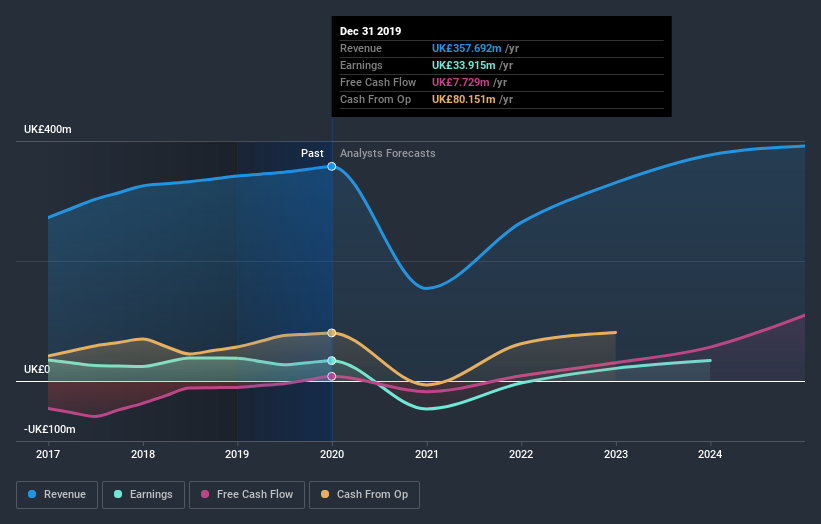
Task: Click the UK£357.692m revenue value
Action: tap(467, 49)
